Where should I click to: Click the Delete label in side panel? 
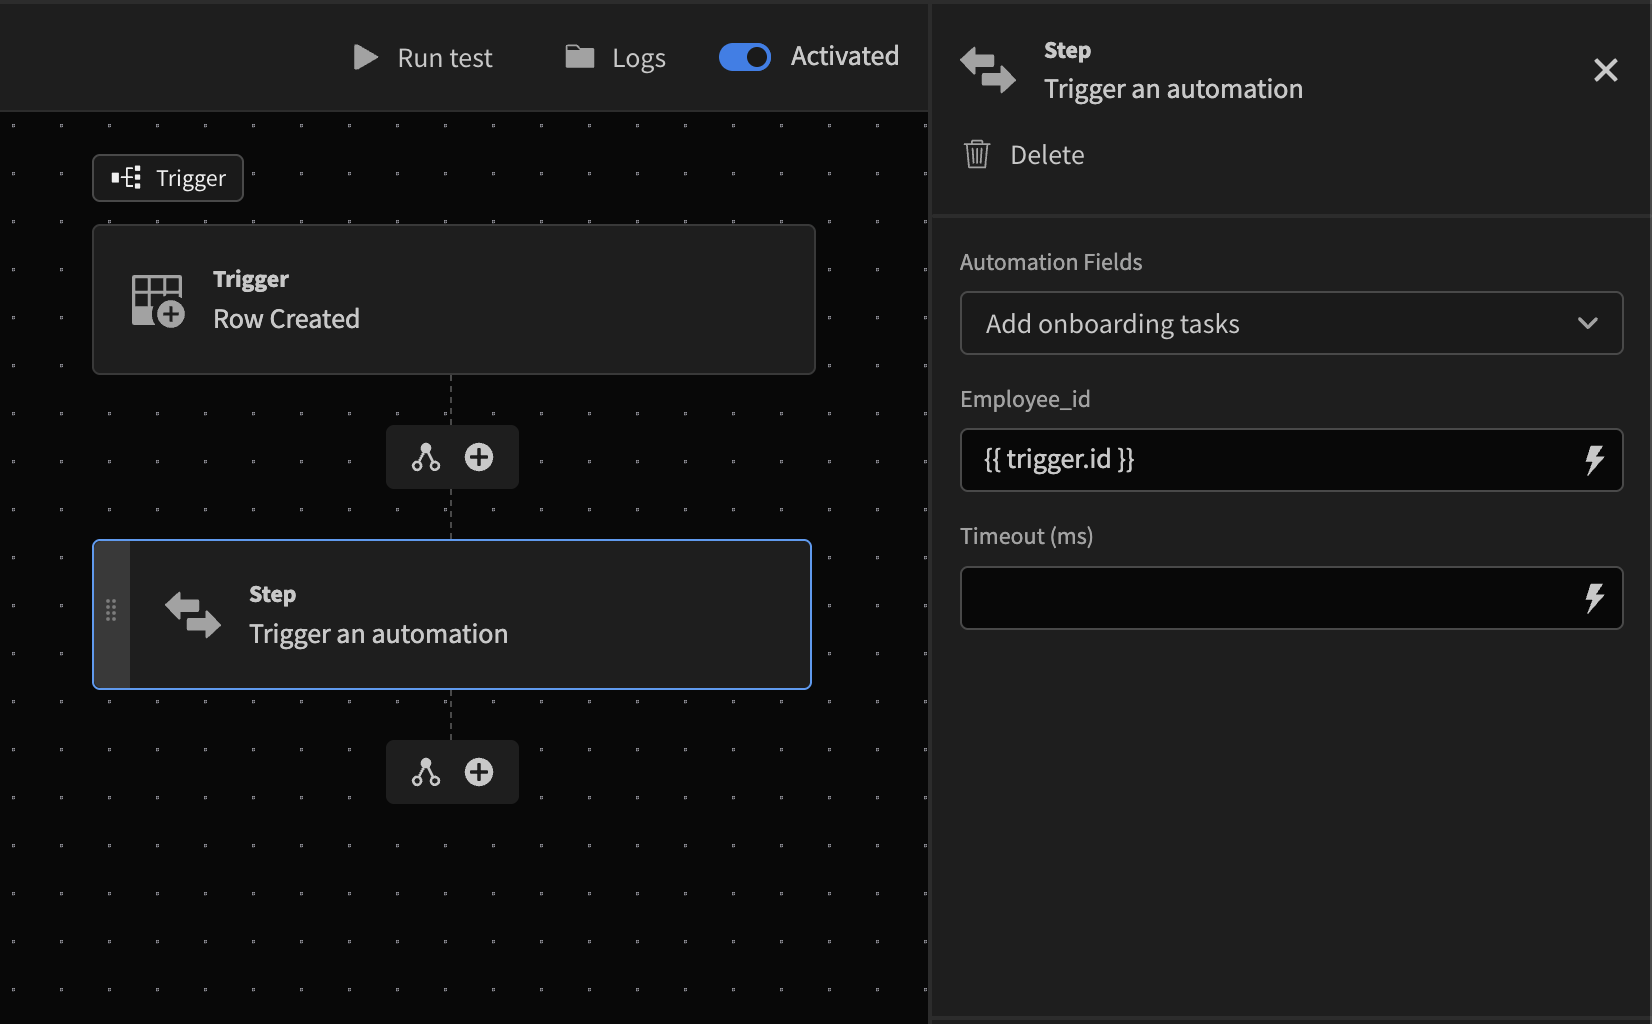(1047, 155)
